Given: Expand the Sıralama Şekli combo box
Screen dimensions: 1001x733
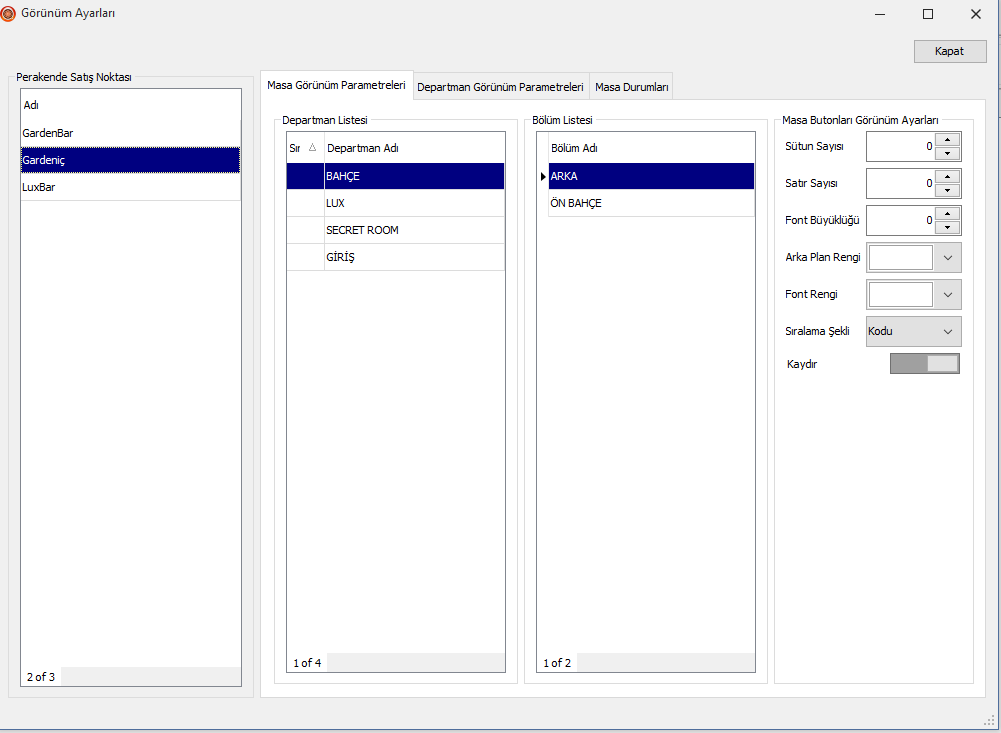Looking at the screenshot, I should 947,331.
